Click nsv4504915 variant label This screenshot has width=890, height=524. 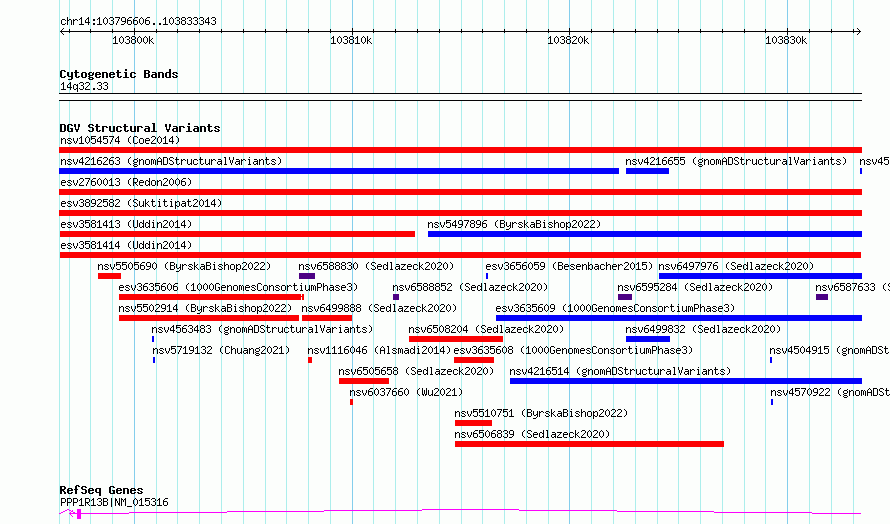click(829, 350)
